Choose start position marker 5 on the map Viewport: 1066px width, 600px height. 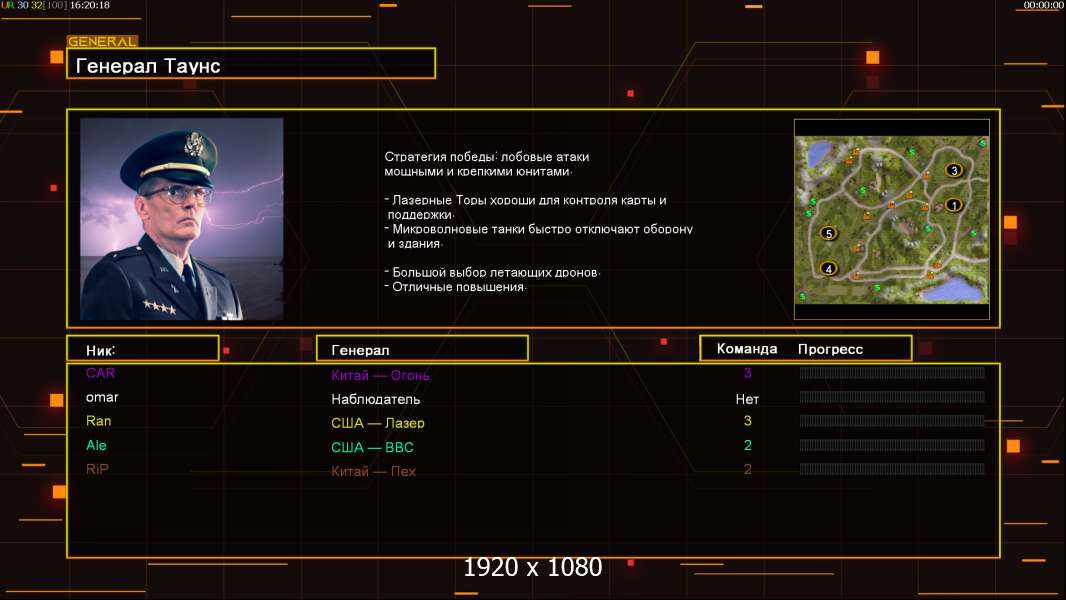pos(827,233)
